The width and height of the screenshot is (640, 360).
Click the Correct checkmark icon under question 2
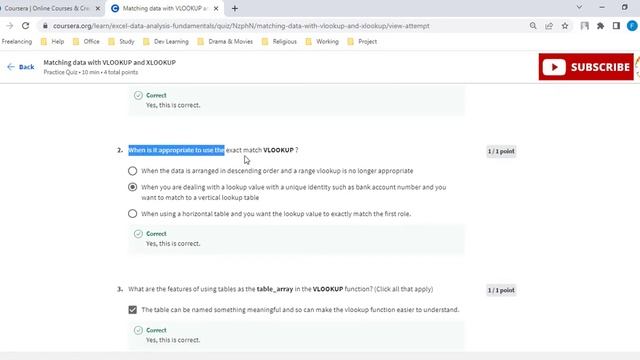point(138,233)
